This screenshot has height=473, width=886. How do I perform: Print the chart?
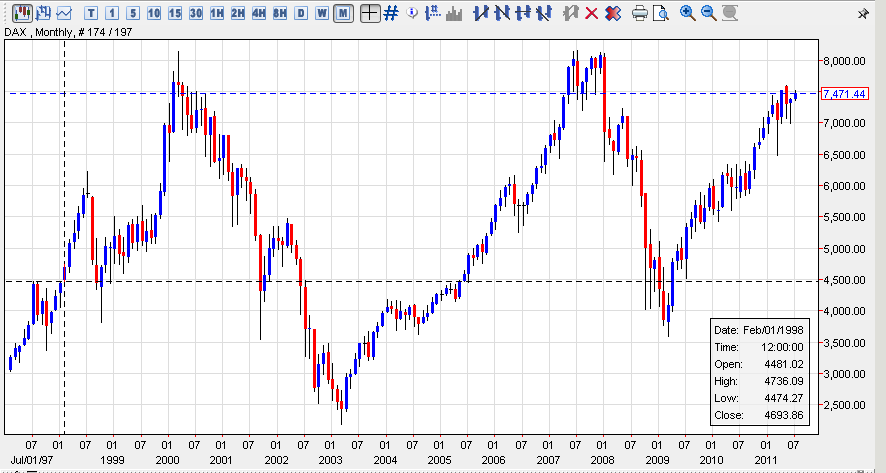[x=640, y=13]
